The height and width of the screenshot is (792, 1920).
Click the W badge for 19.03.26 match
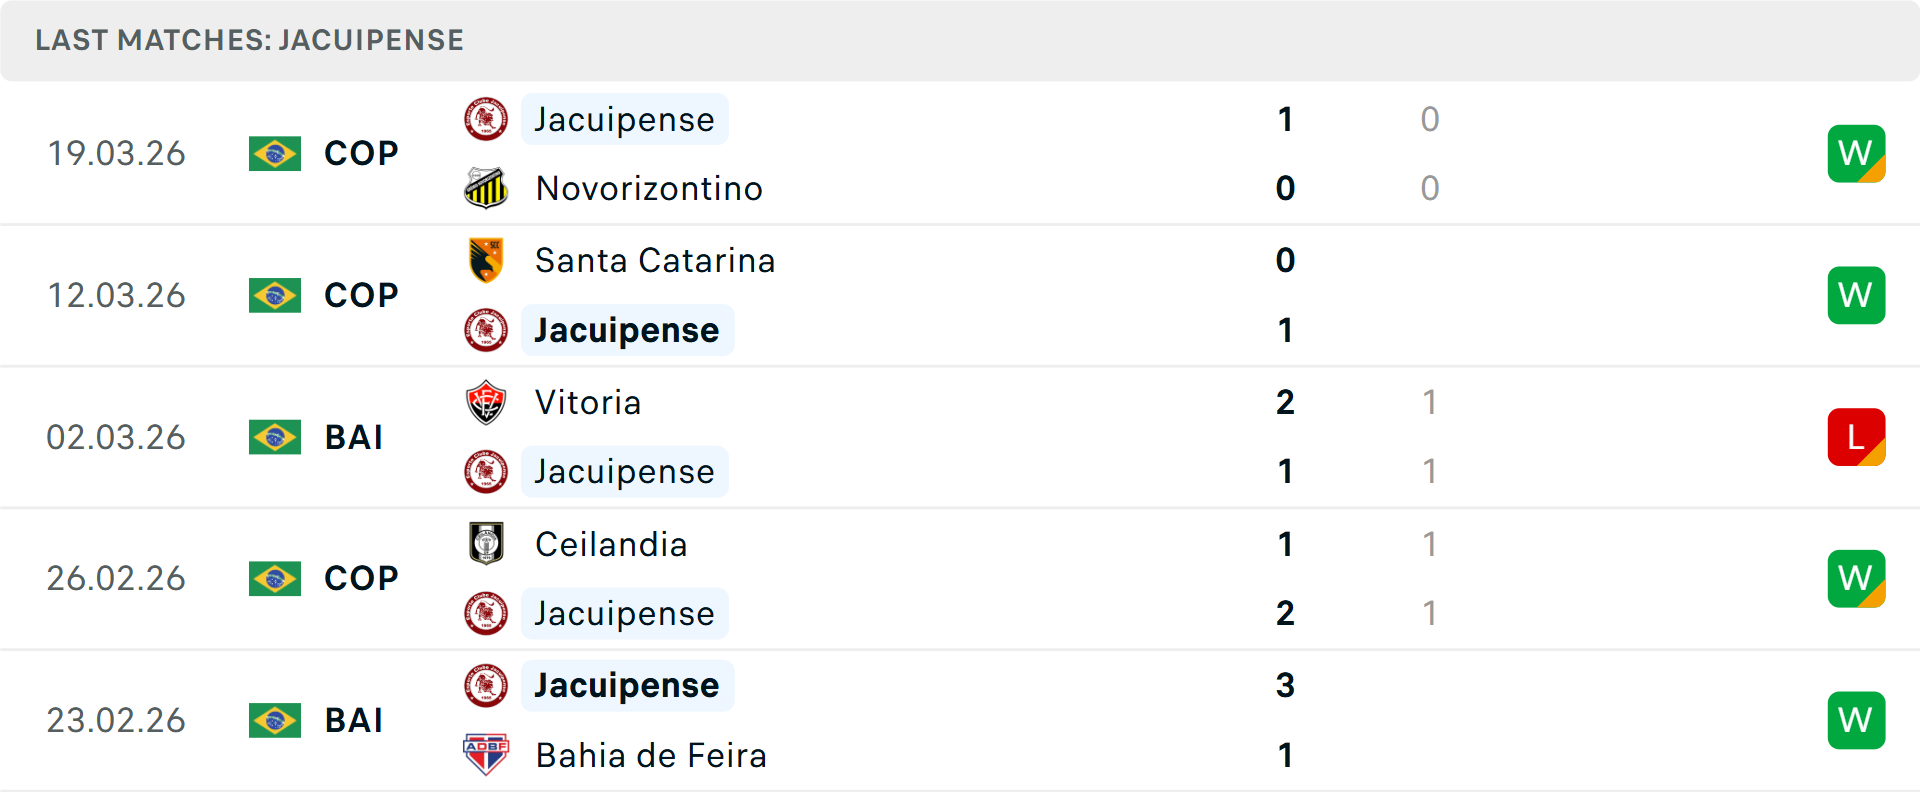(x=1856, y=153)
